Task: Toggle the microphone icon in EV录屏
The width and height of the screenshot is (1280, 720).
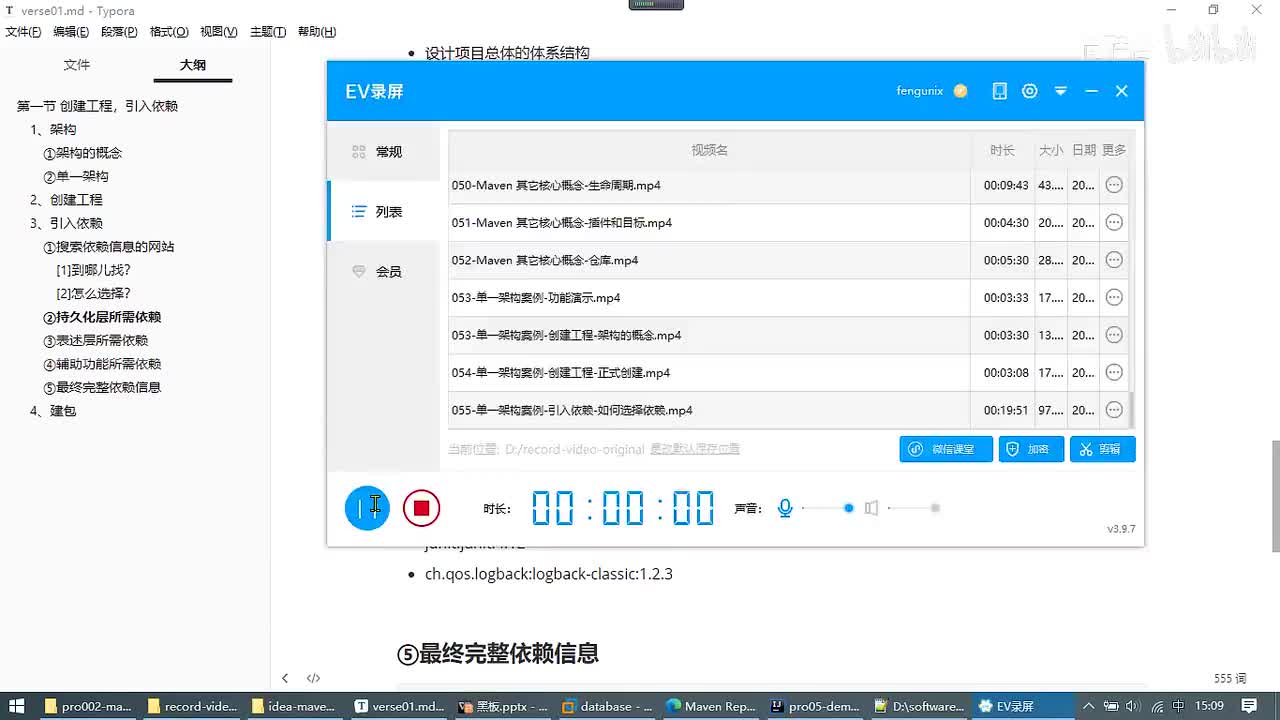Action: point(785,508)
